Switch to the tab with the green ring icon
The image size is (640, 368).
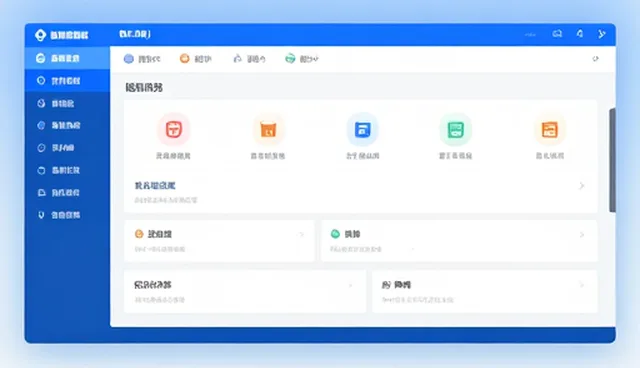tap(302, 59)
